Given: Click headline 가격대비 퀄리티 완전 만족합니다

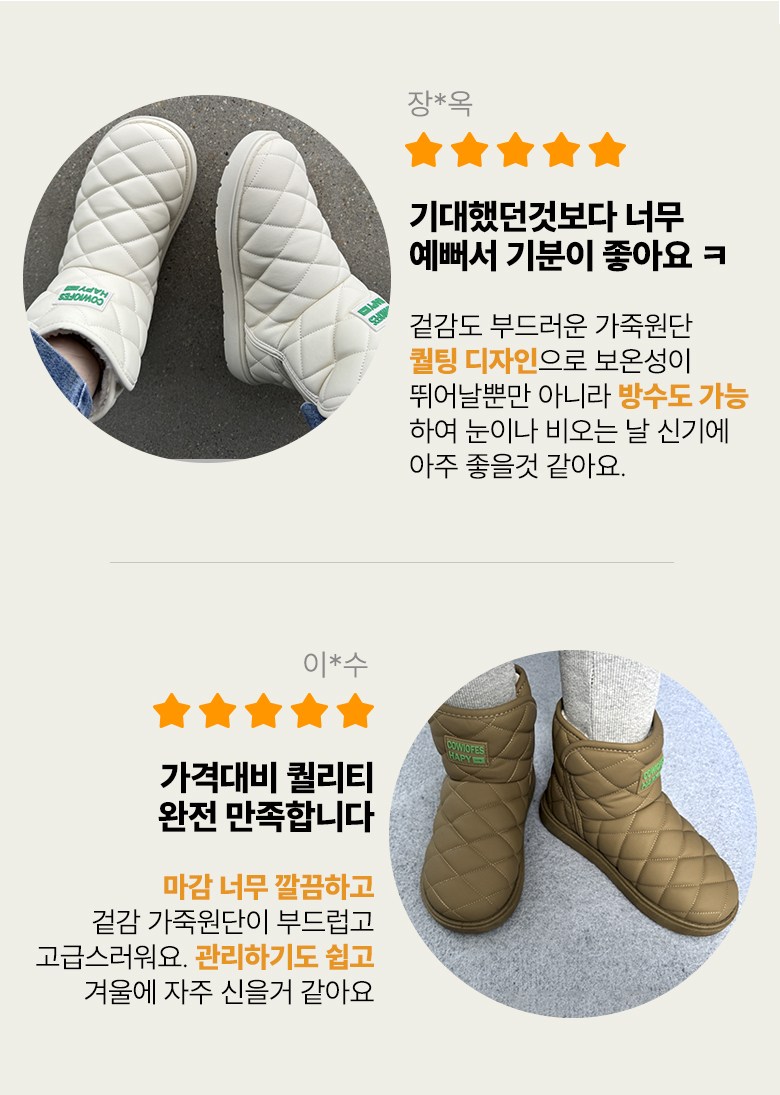Looking at the screenshot, I should click(x=267, y=797).
